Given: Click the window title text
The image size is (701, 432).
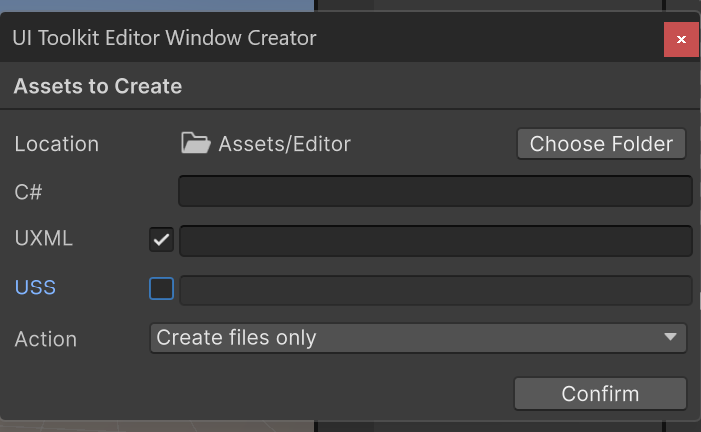Looking at the screenshot, I should pos(165,38).
